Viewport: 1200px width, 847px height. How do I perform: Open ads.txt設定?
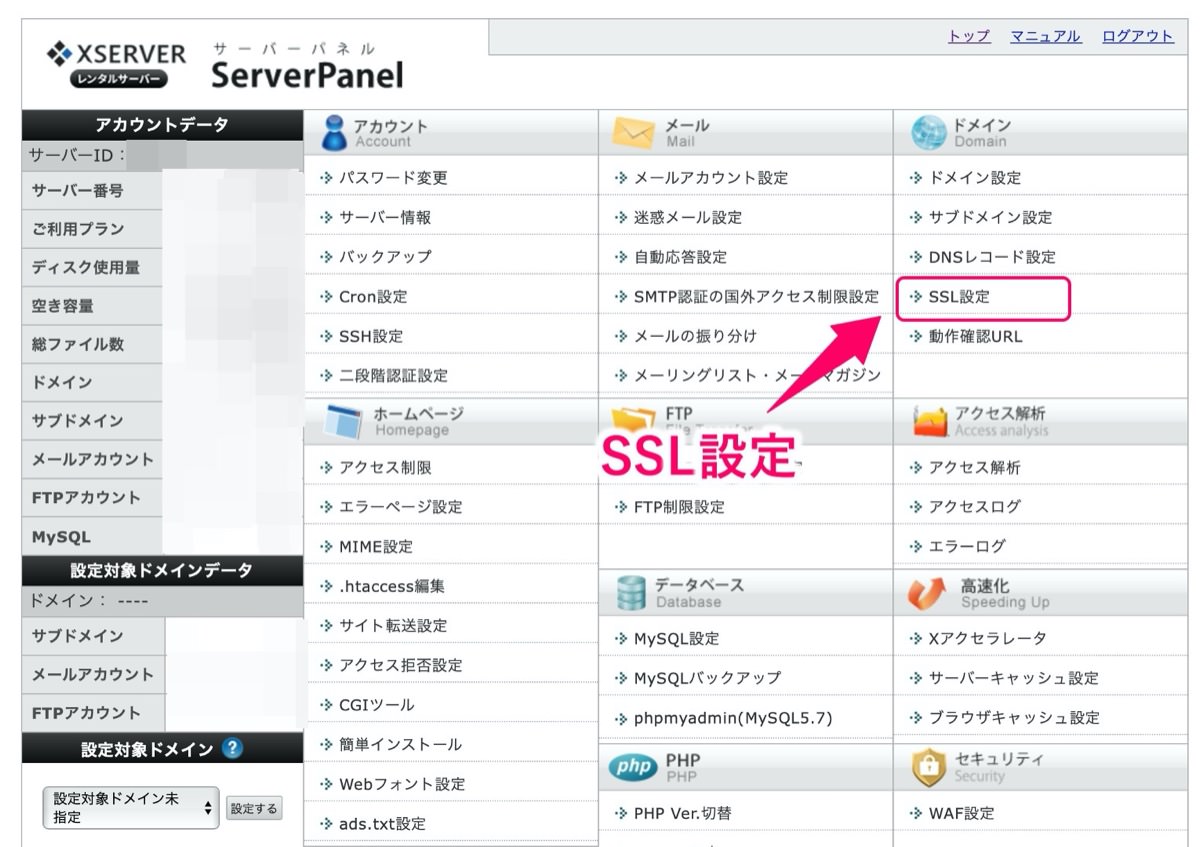pos(381,824)
